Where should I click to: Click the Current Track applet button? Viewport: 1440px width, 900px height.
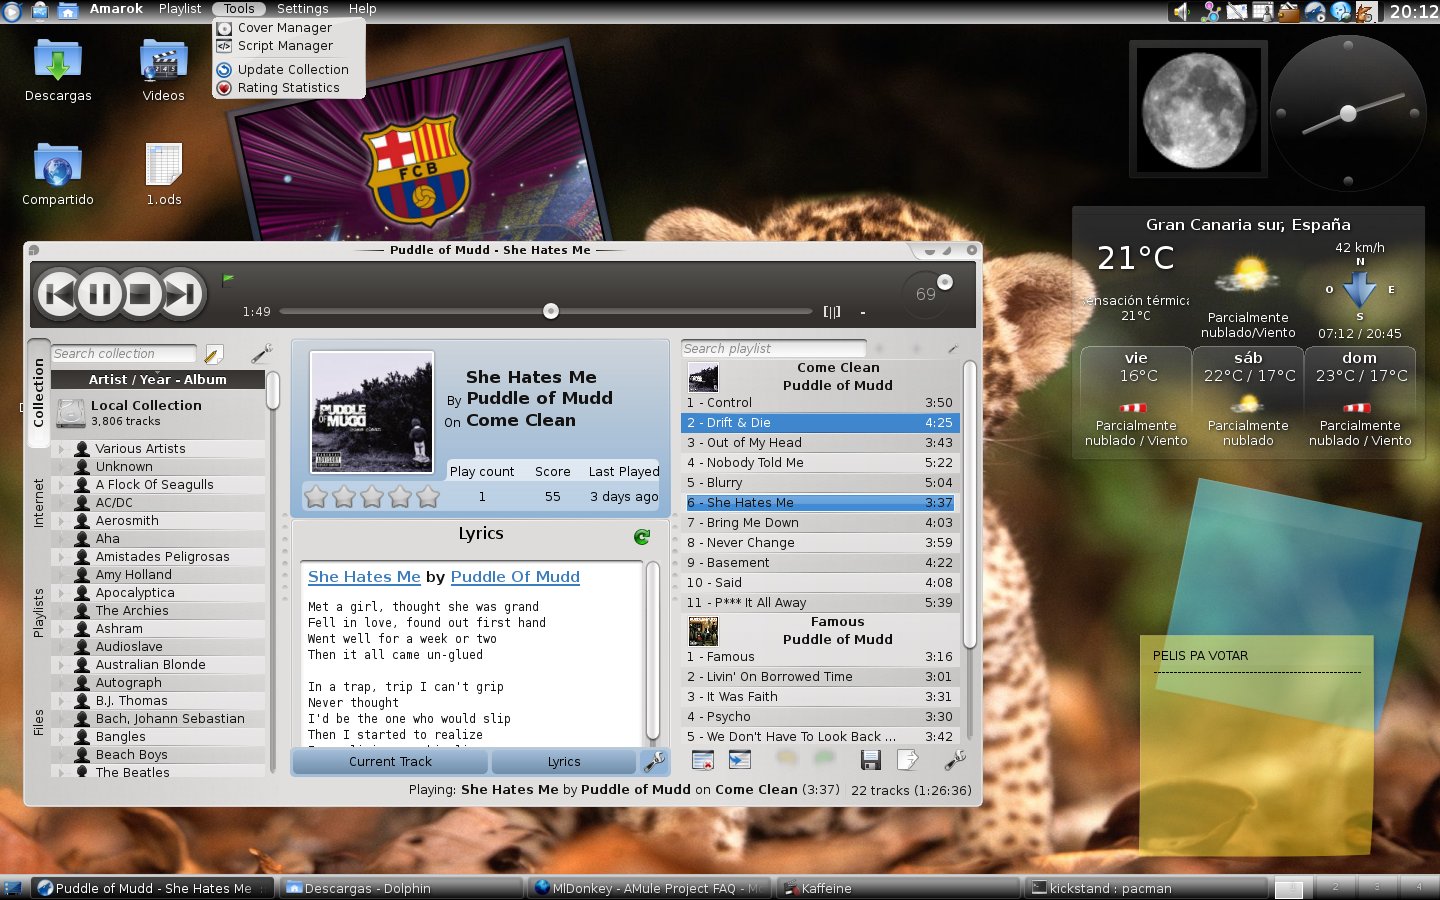(x=391, y=762)
